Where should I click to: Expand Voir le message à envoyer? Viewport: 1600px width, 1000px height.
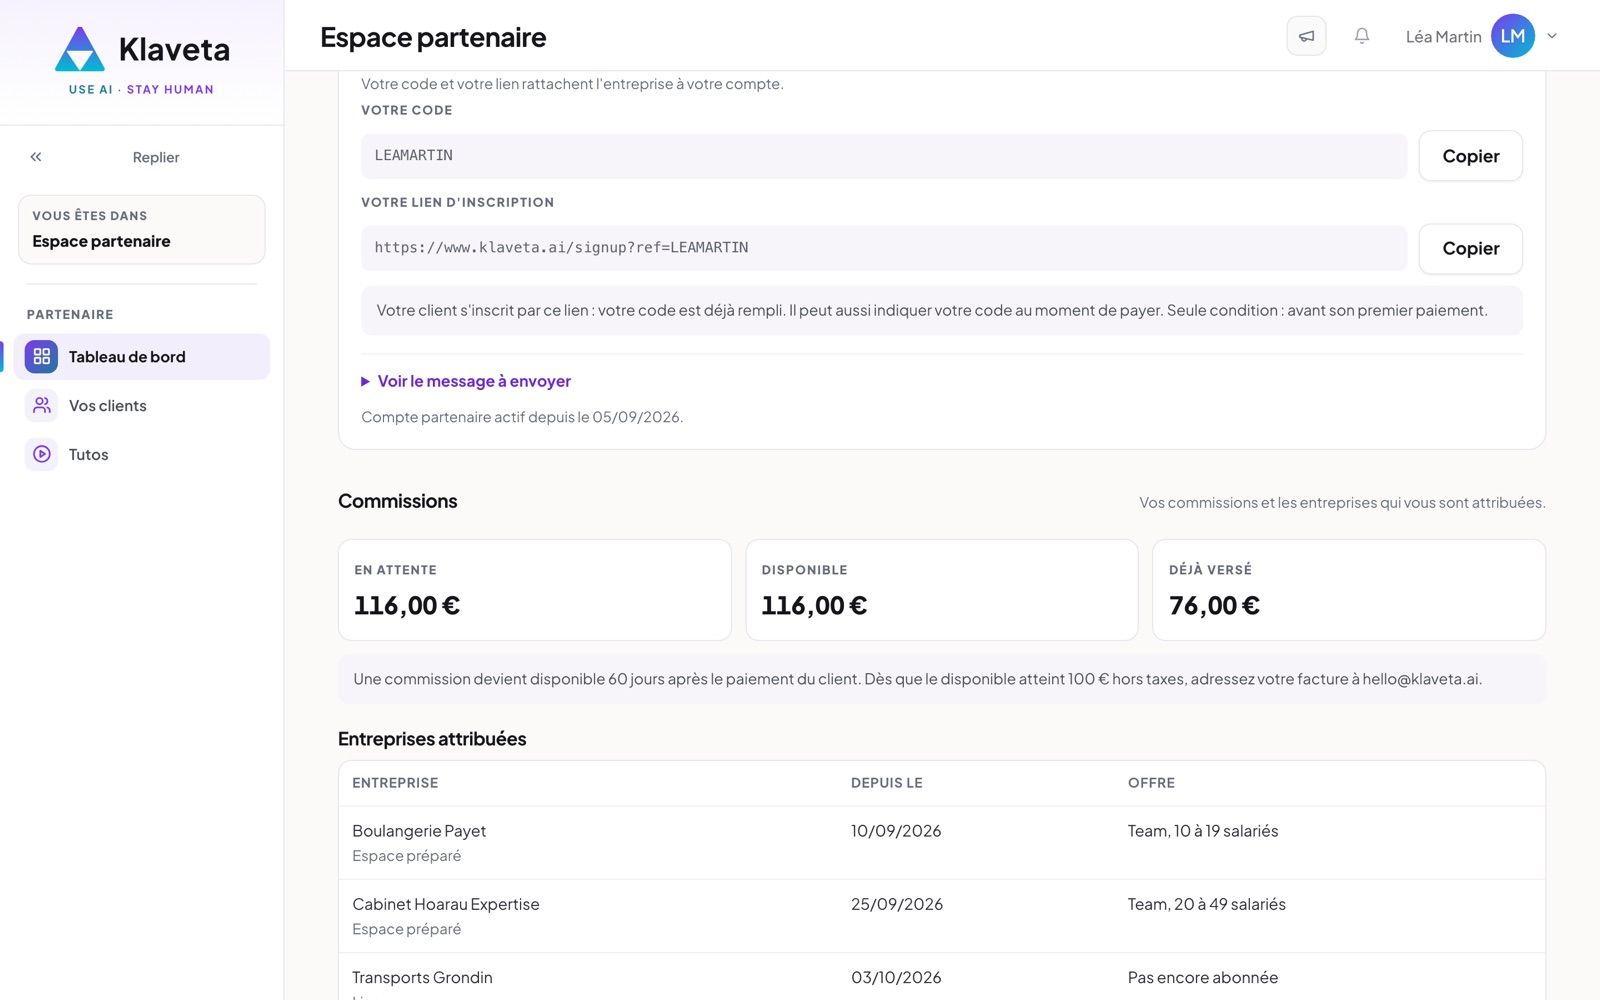tap(466, 381)
